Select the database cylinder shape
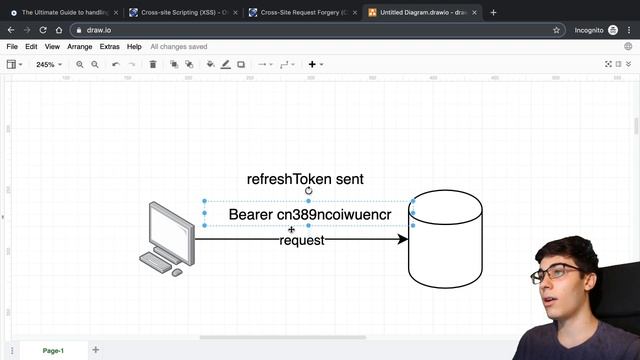Screen dimensions: 640x360 [x=445, y=239]
